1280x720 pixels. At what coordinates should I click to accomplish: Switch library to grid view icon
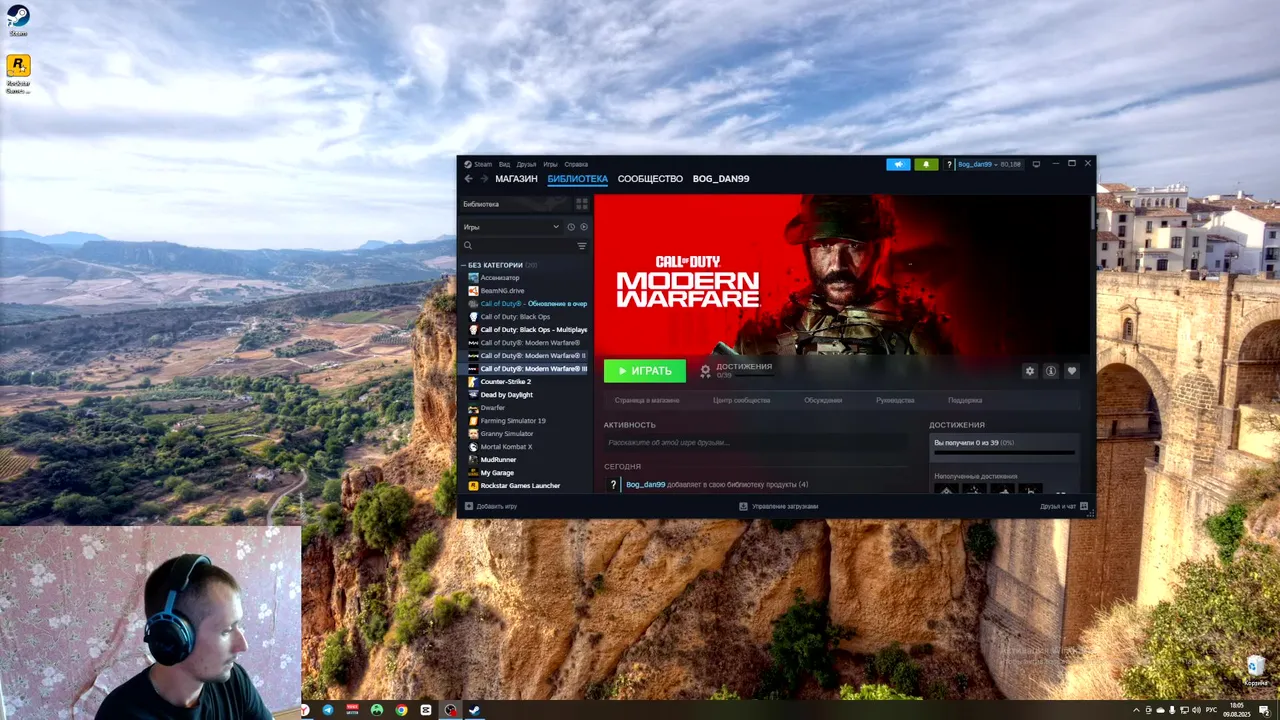tap(582, 204)
